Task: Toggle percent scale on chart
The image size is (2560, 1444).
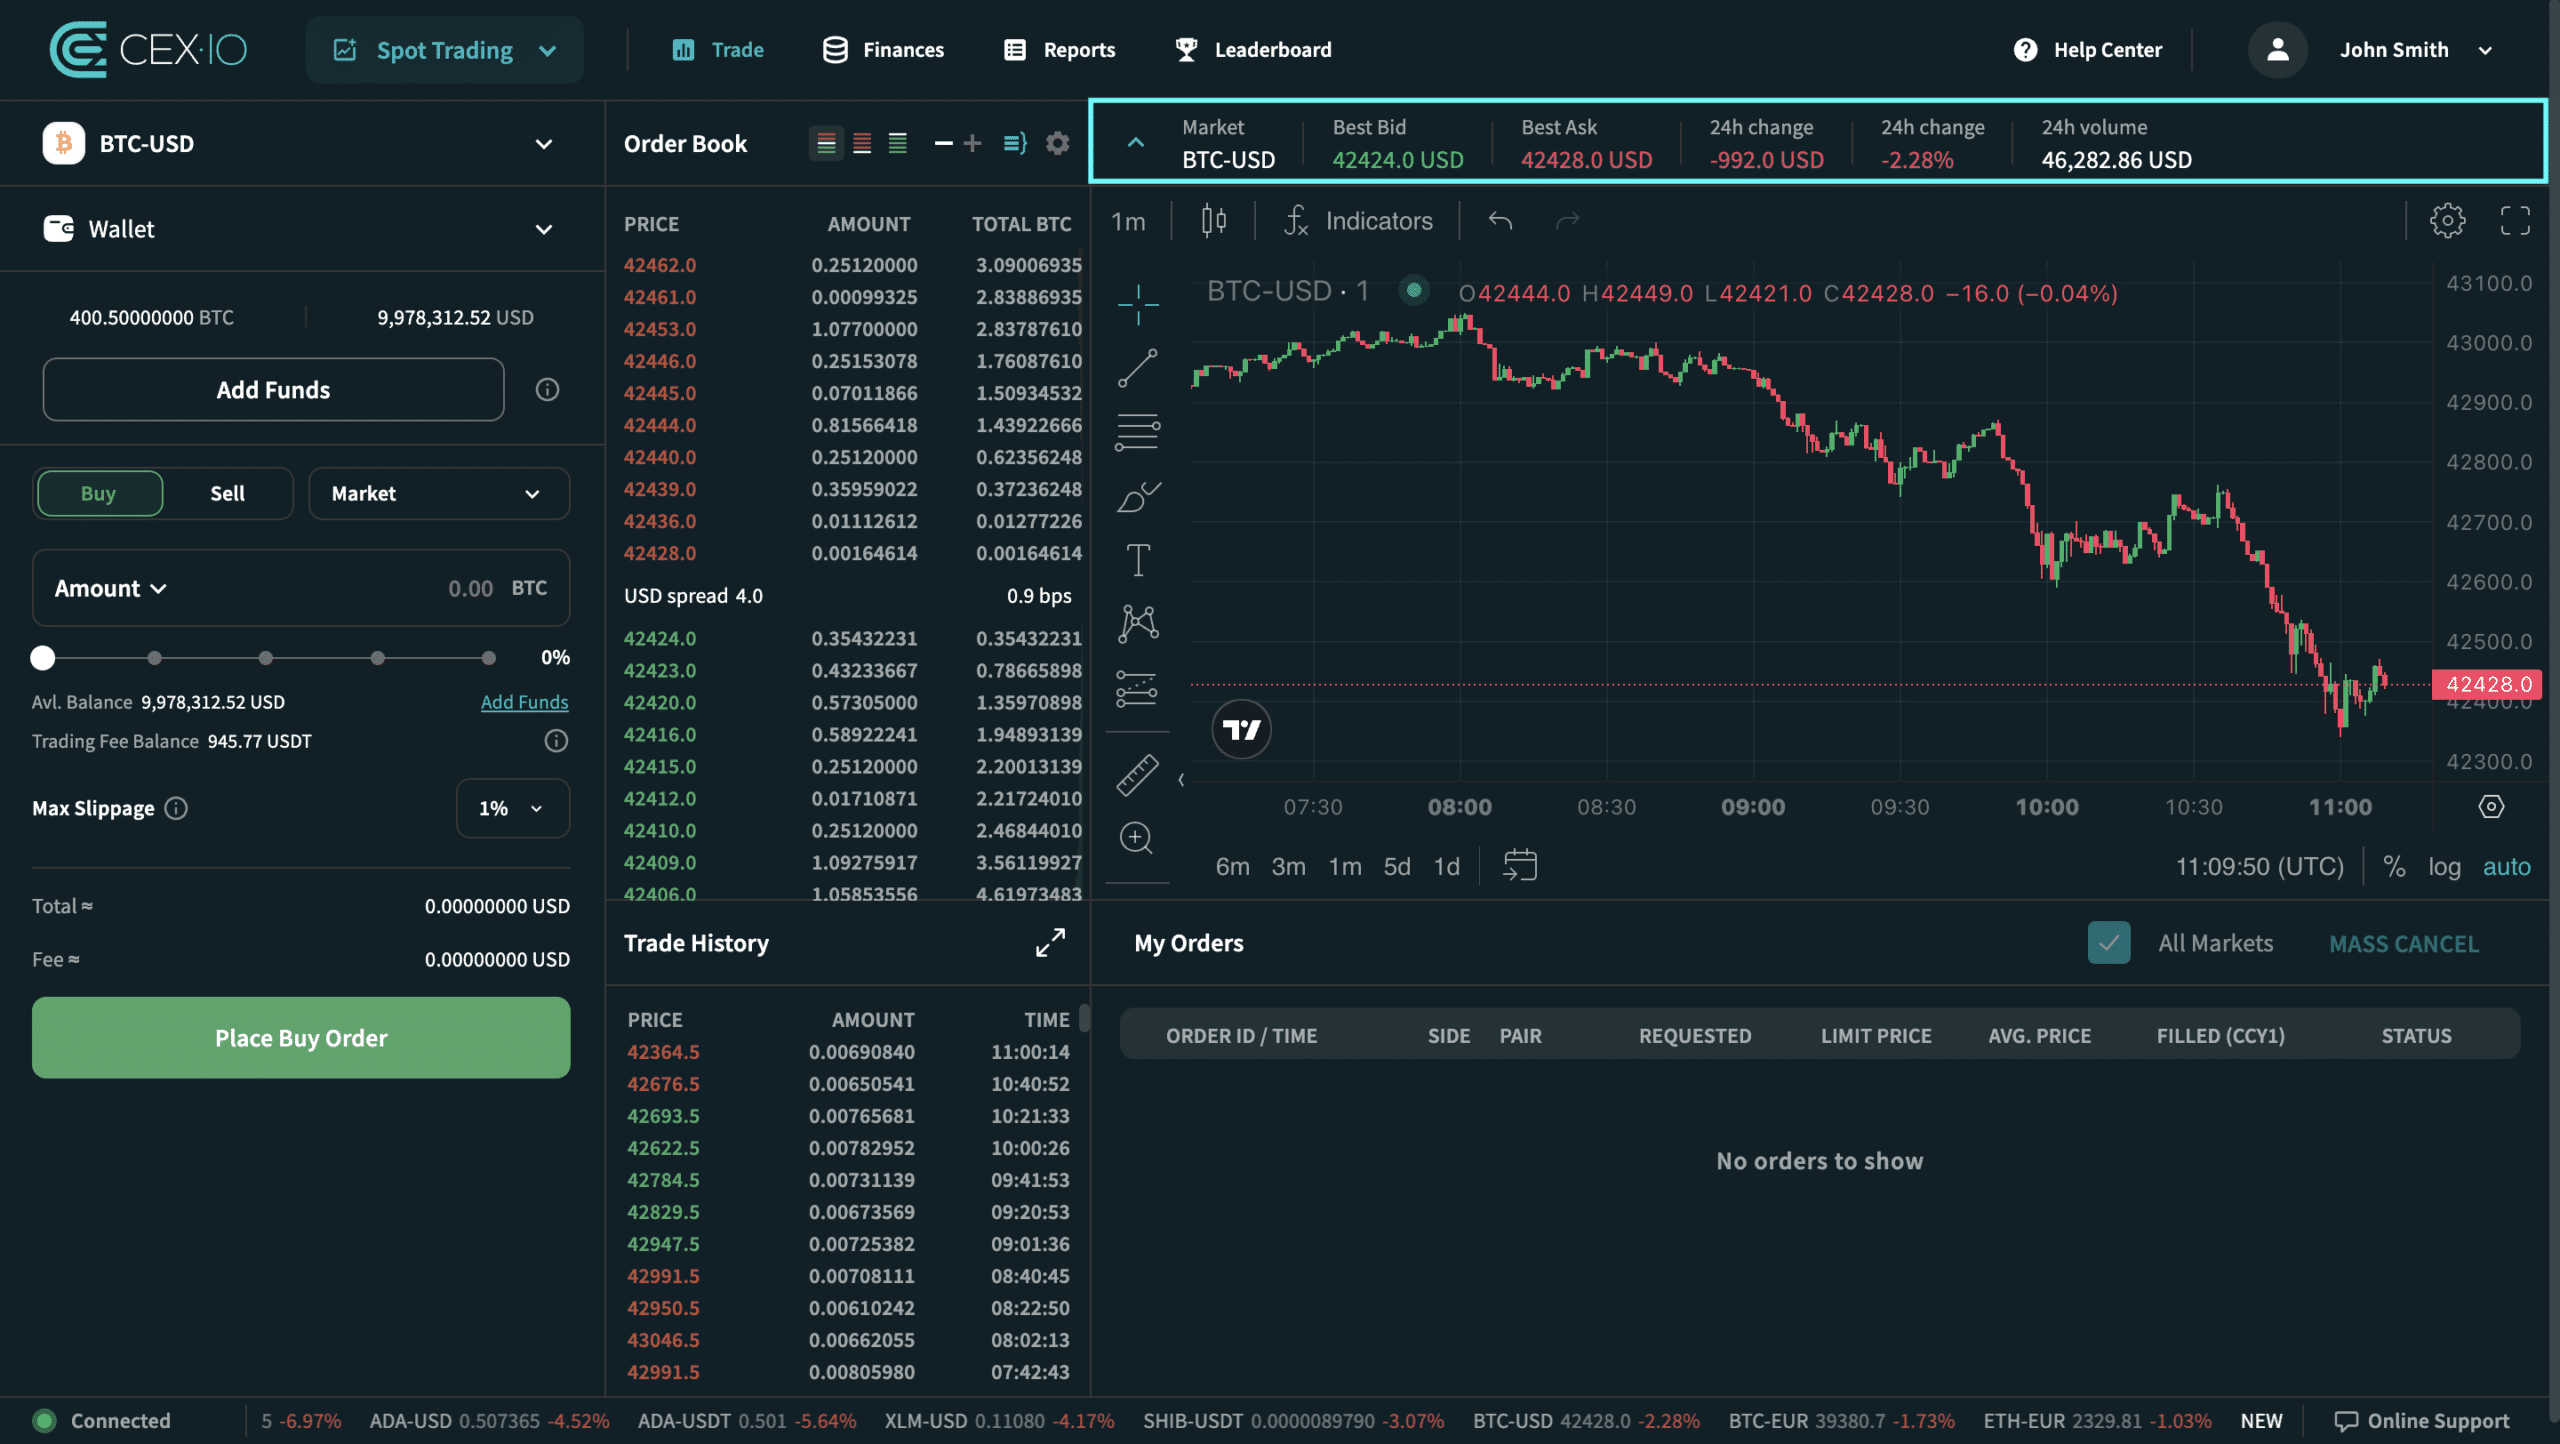Action: coord(2394,866)
